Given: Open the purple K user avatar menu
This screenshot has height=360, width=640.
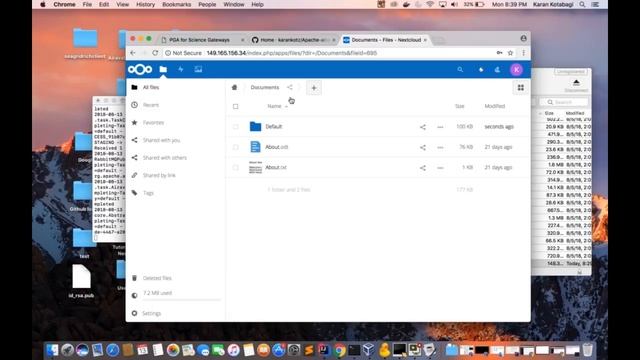Looking at the screenshot, I should tap(516, 70).
